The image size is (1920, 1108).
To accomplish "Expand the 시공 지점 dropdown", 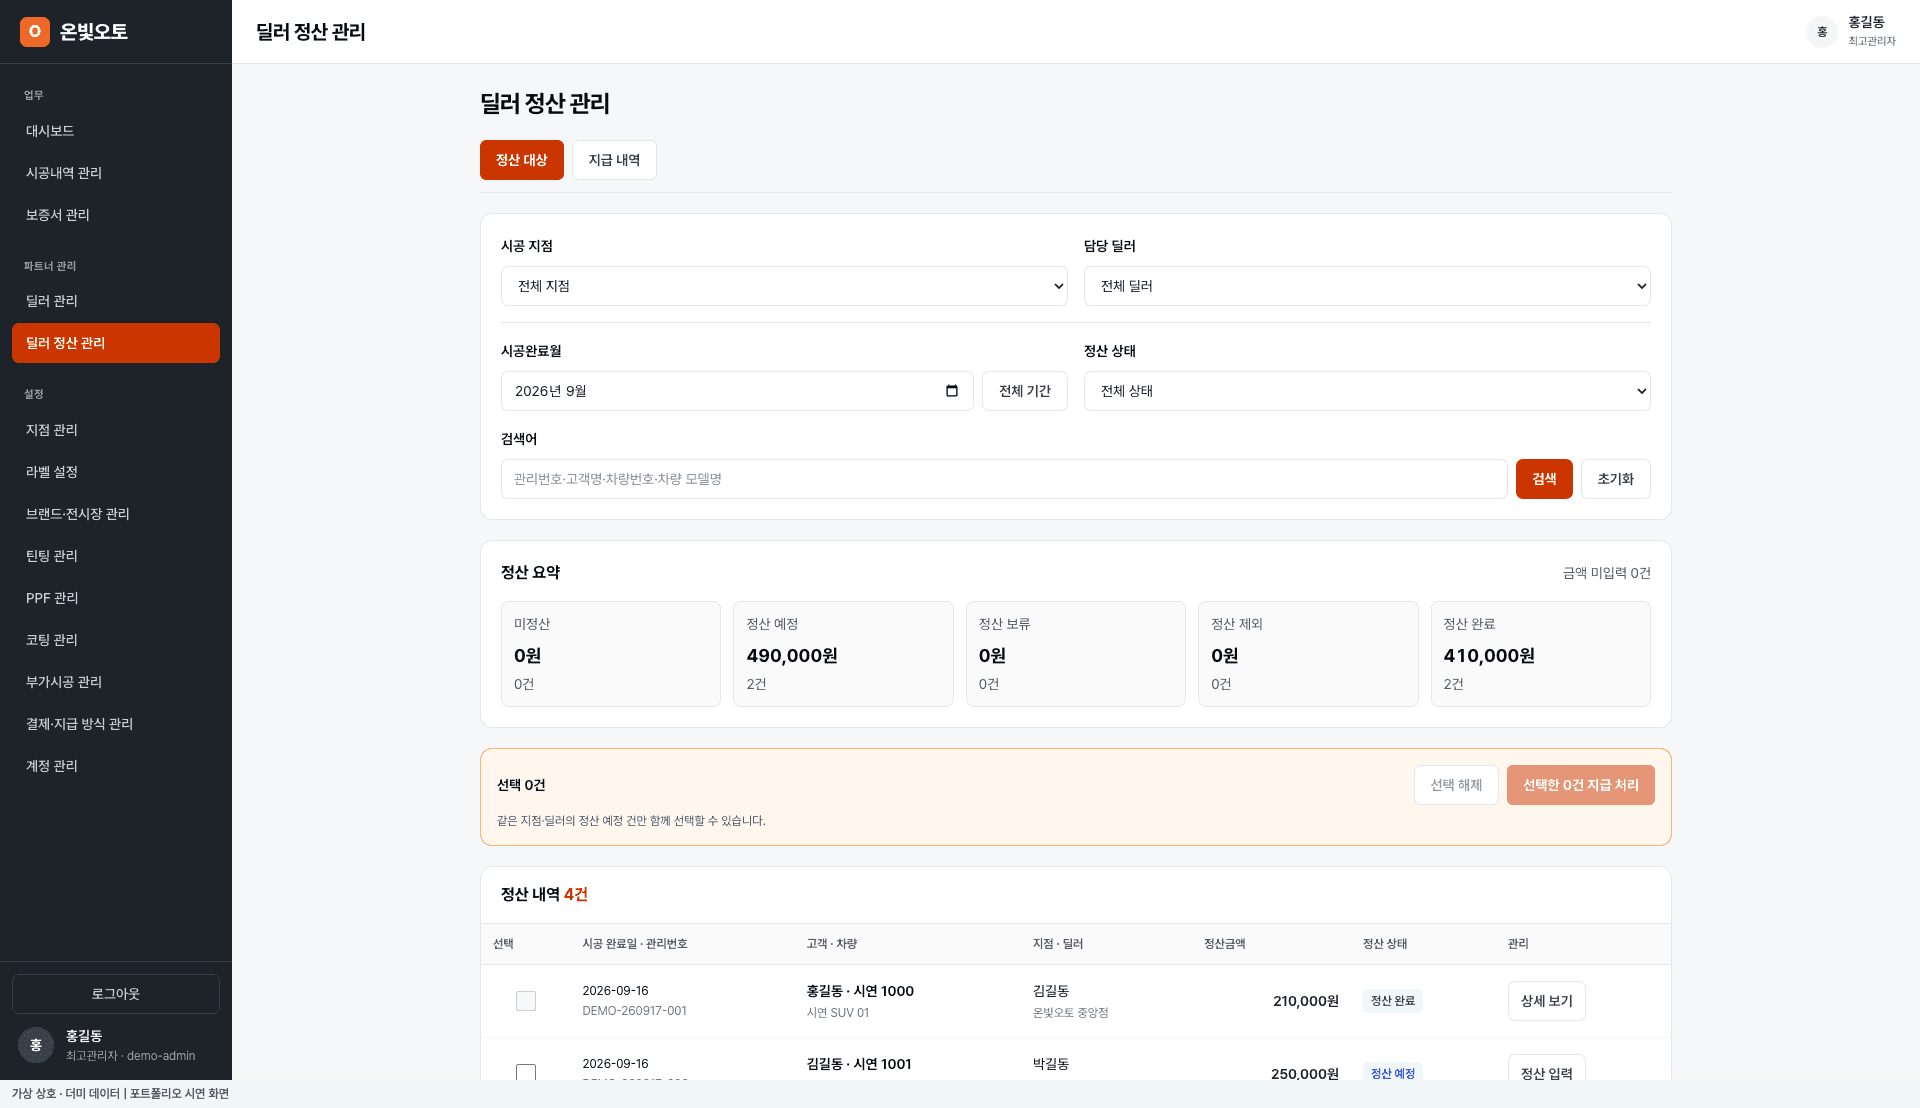I will tap(784, 286).
